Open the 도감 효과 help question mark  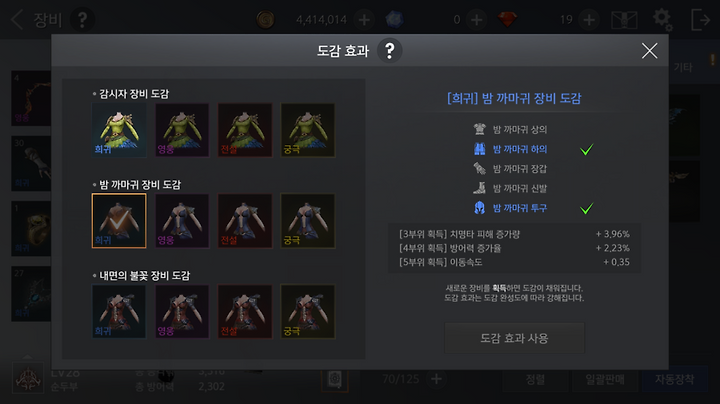(x=389, y=50)
